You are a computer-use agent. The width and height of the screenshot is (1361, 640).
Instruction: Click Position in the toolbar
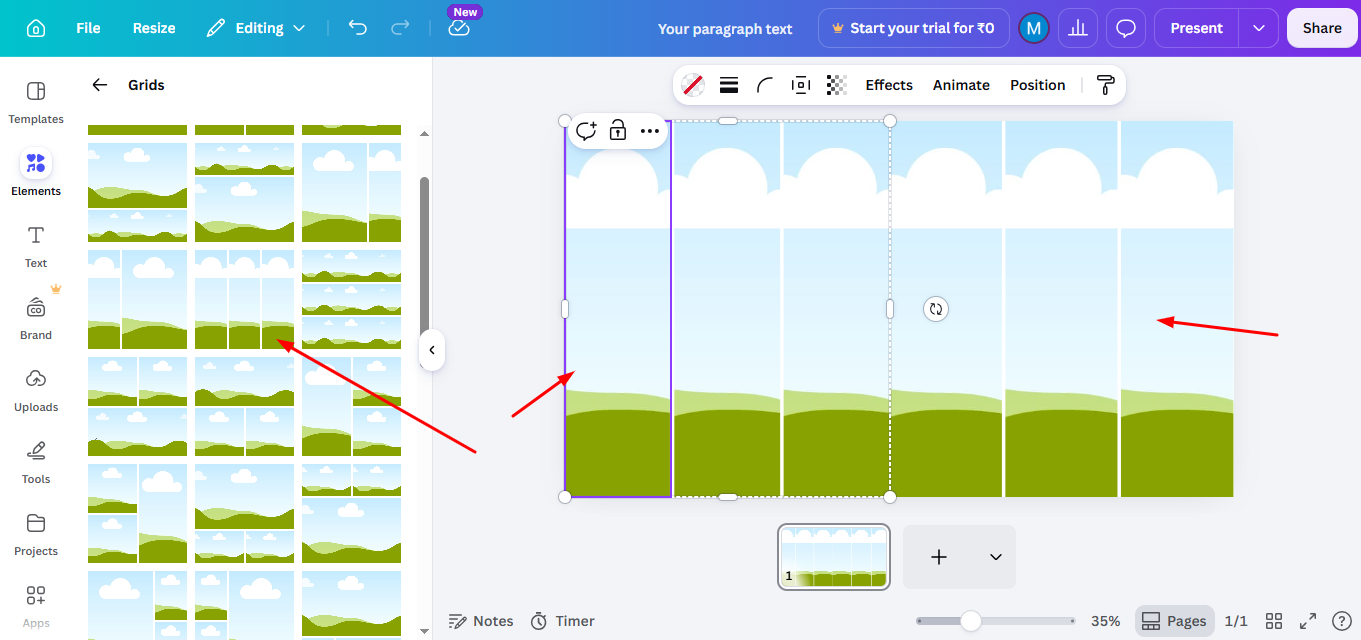tap(1037, 85)
